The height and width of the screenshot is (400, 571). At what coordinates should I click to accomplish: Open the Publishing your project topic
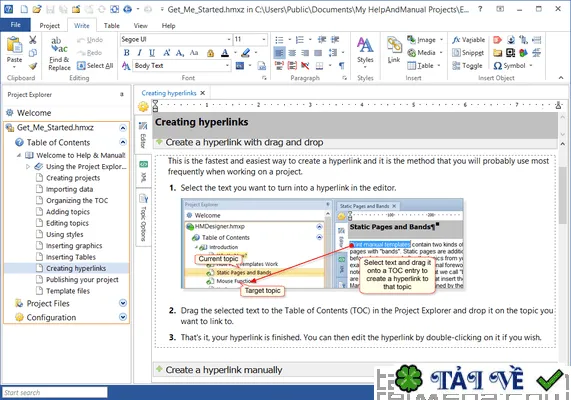tap(82, 279)
